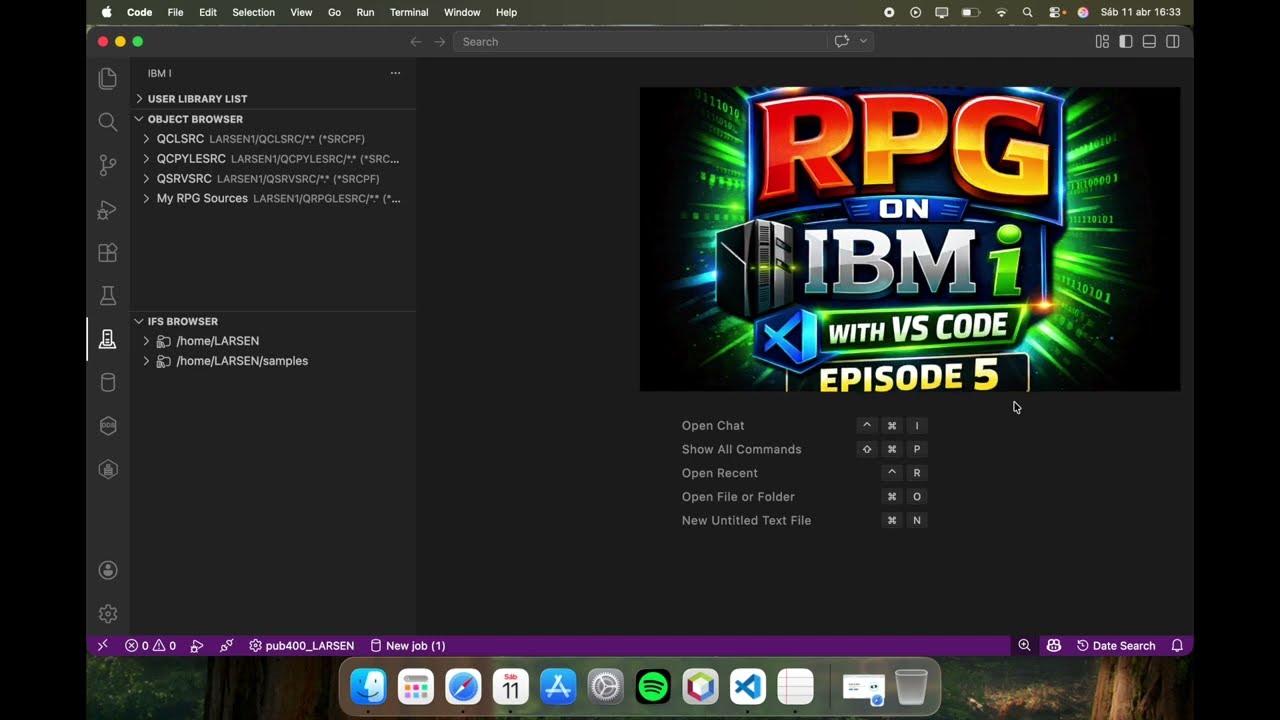The image size is (1280, 720).
Task: Click the command center Search field
Action: 640,41
